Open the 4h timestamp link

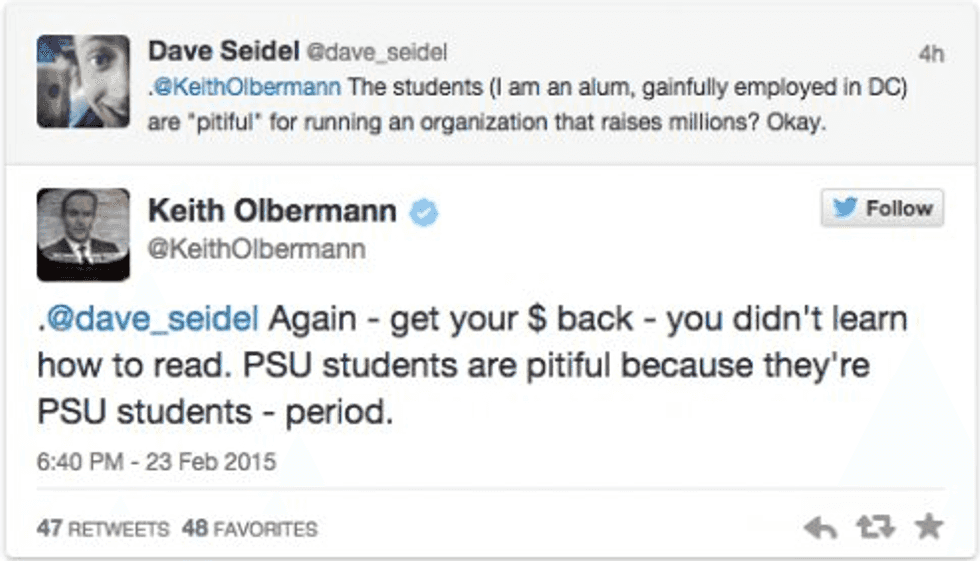click(930, 54)
